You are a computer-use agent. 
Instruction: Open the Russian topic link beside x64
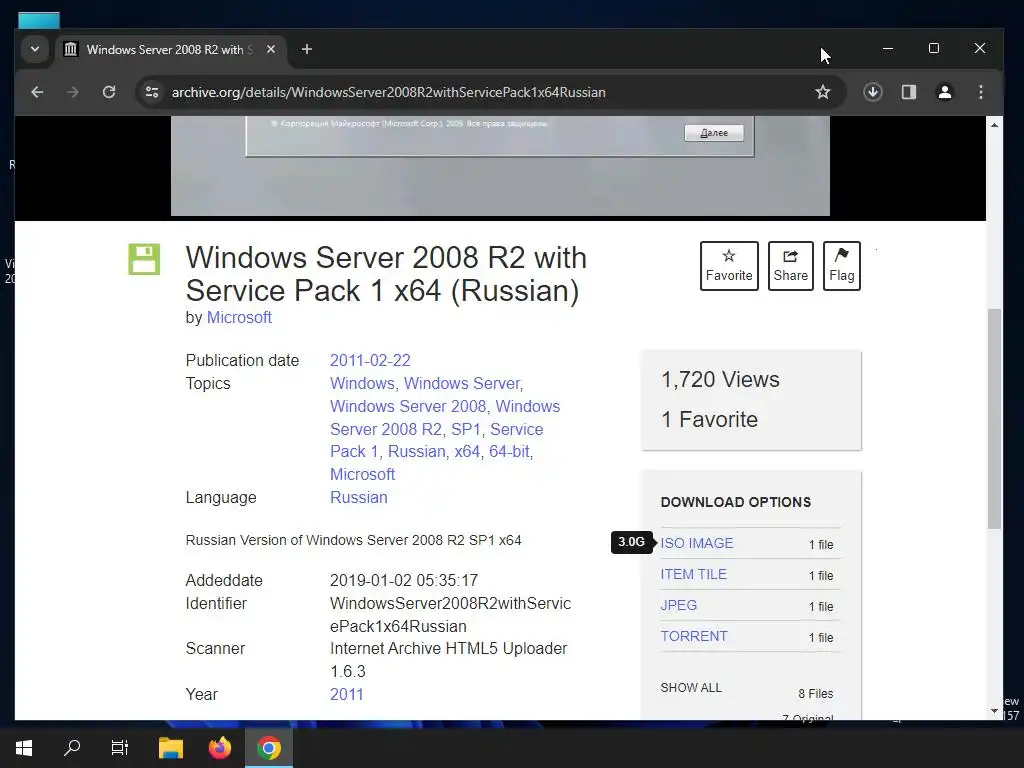coord(417,451)
